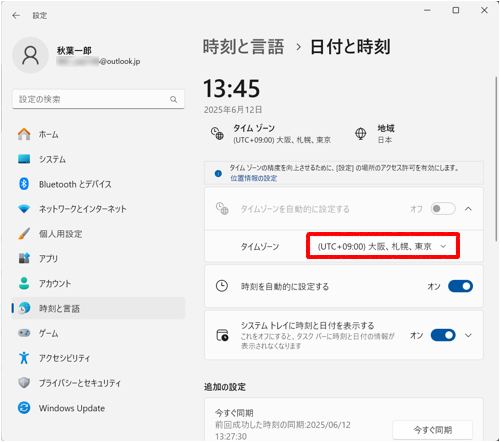The image size is (500, 442).
Task: Open the 位置情報の設定 link
Action: [x=254, y=178]
